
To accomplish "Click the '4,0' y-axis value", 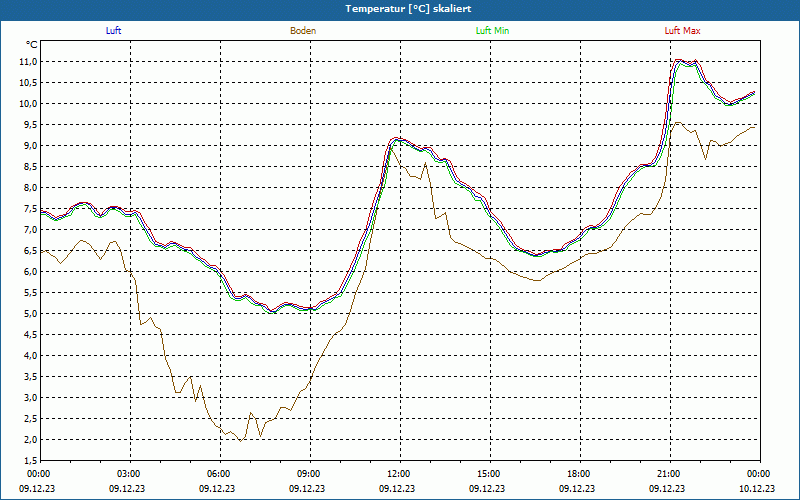I will click(30, 356).
